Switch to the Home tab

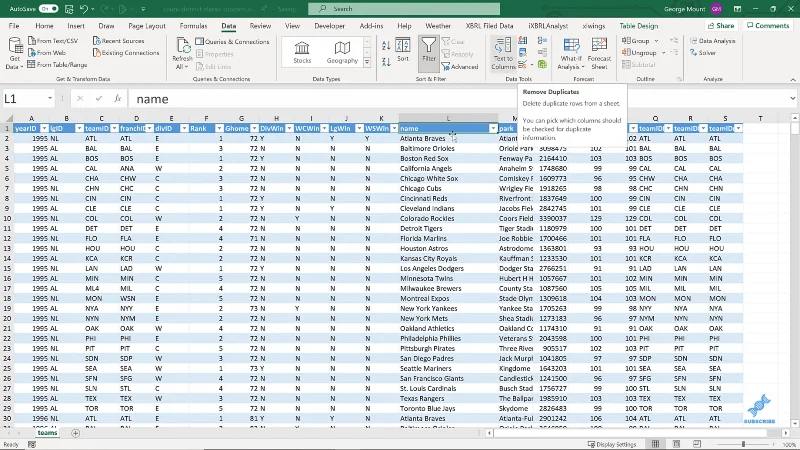pos(44,26)
